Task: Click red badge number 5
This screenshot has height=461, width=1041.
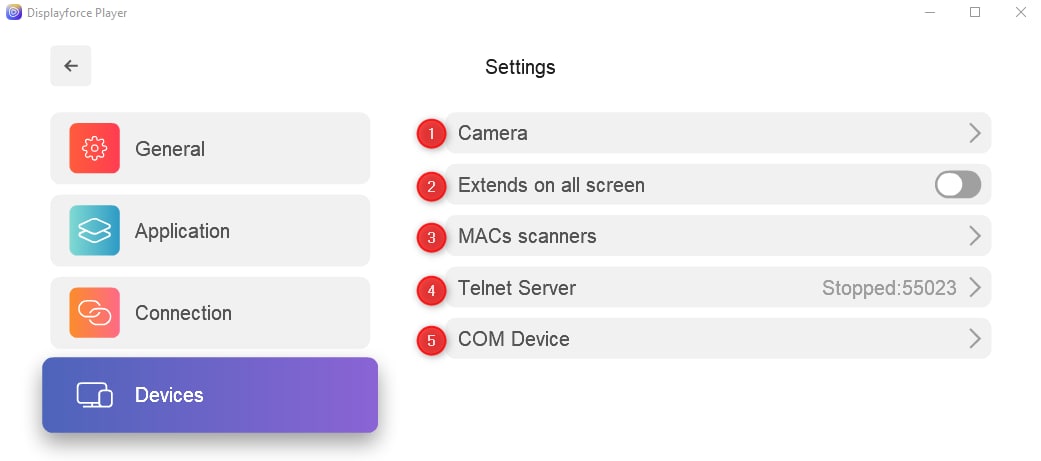Action: click(432, 341)
